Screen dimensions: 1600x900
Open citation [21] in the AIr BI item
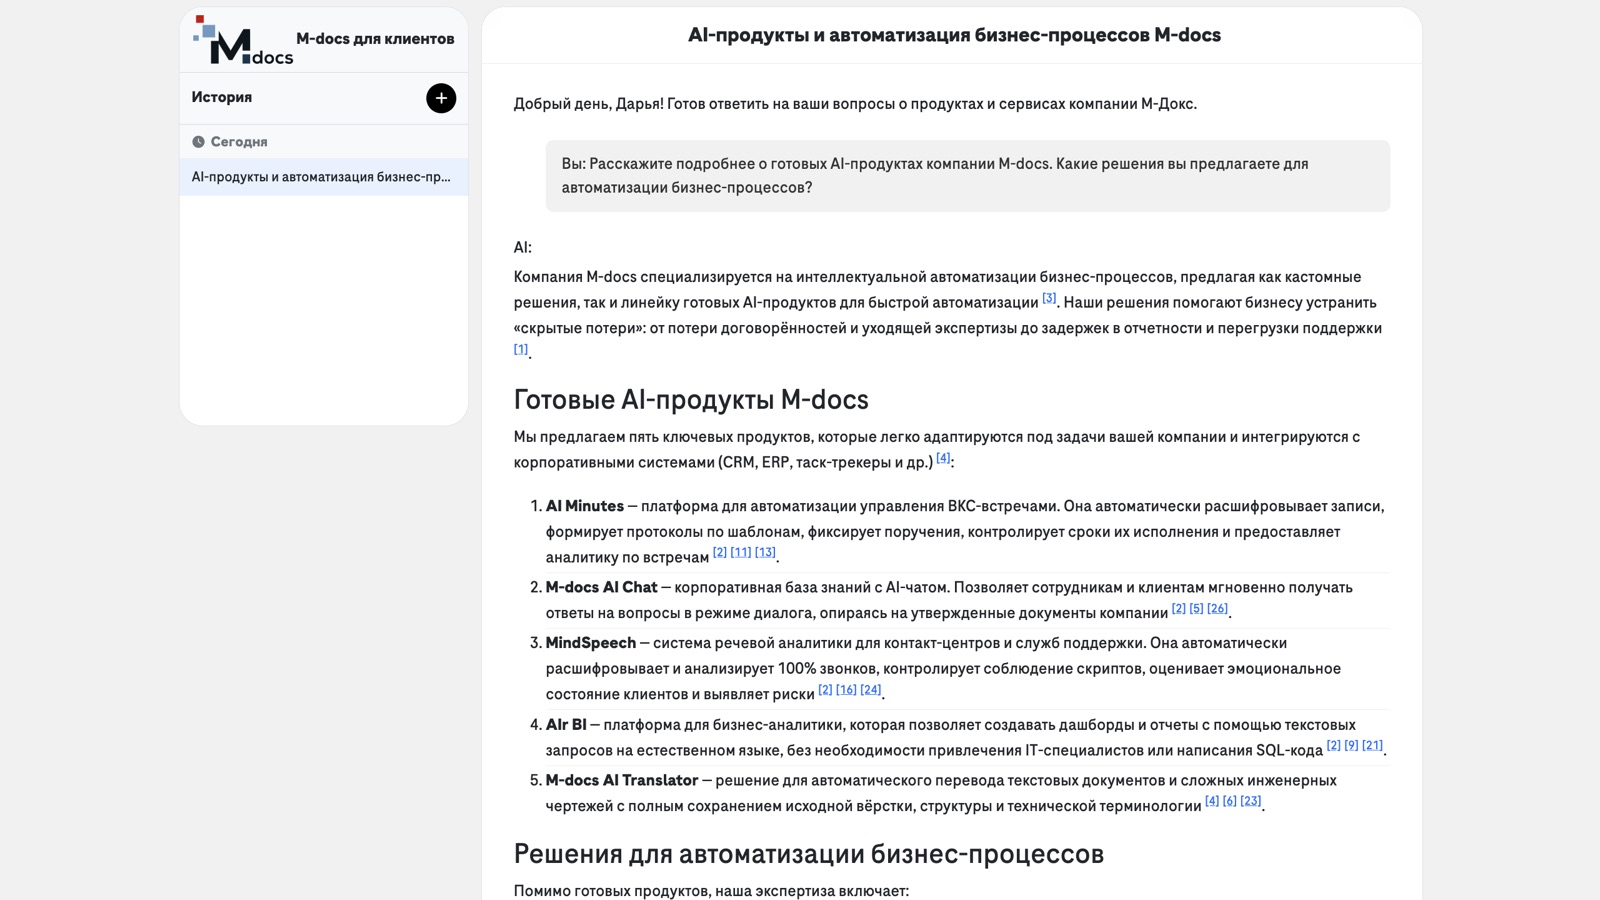(1373, 745)
